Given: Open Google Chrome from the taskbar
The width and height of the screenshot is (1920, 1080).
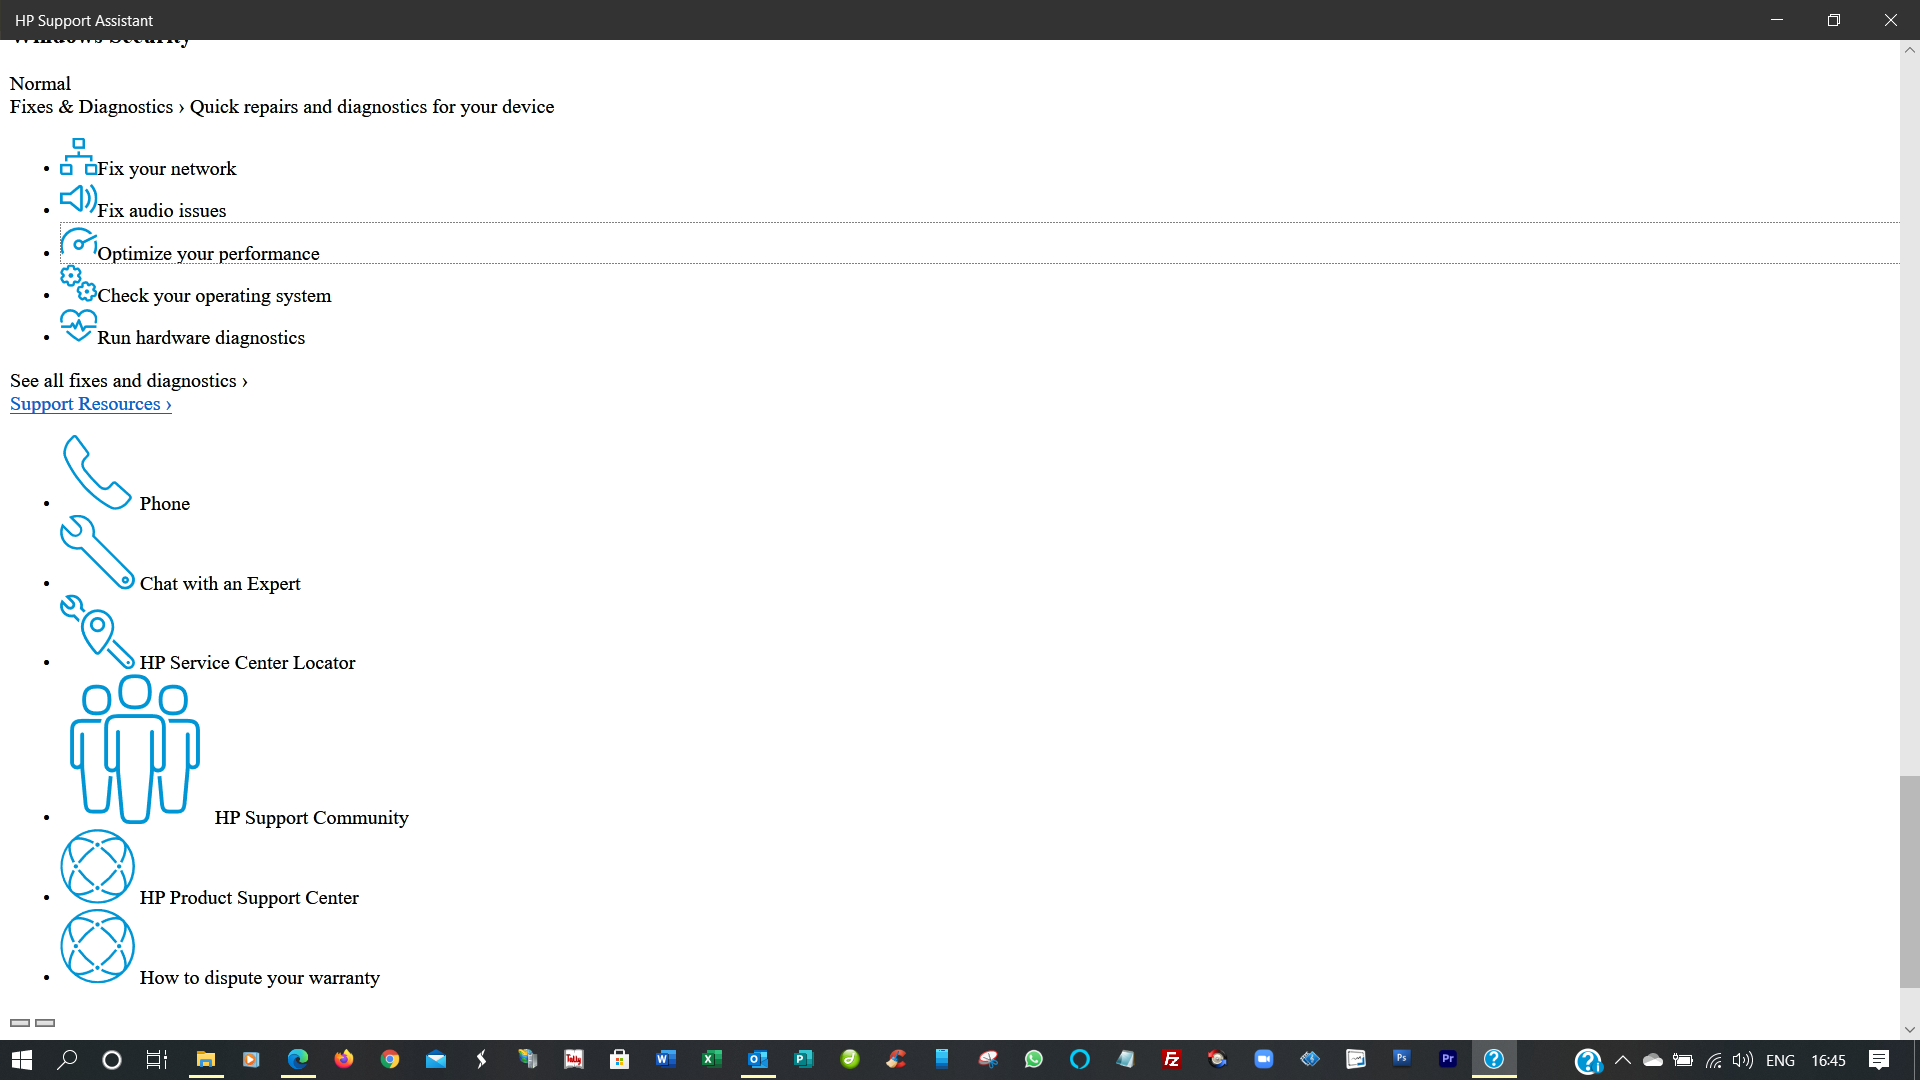Looking at the screenshot, I should click(x=390, y=1059).
